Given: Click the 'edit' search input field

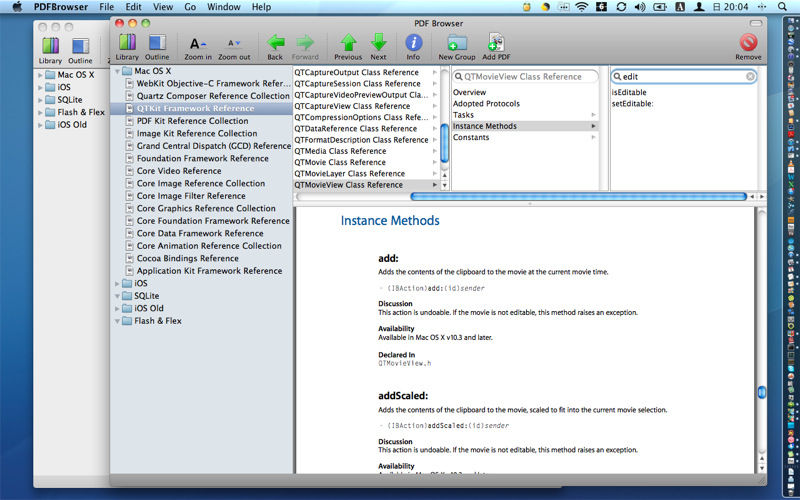Looking at the screenshot, I should [683, 77].
